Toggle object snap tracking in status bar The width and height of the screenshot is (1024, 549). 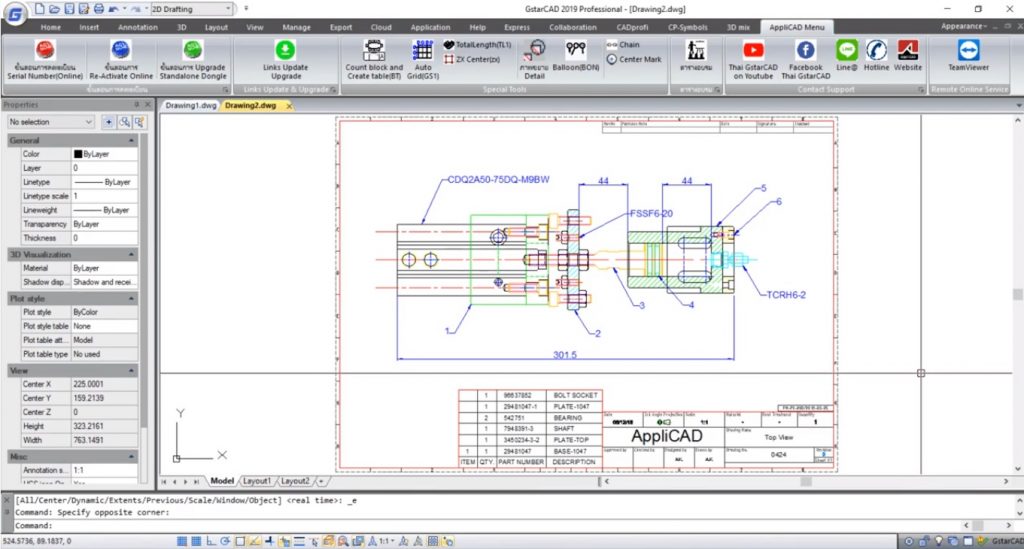pos(255,541)
